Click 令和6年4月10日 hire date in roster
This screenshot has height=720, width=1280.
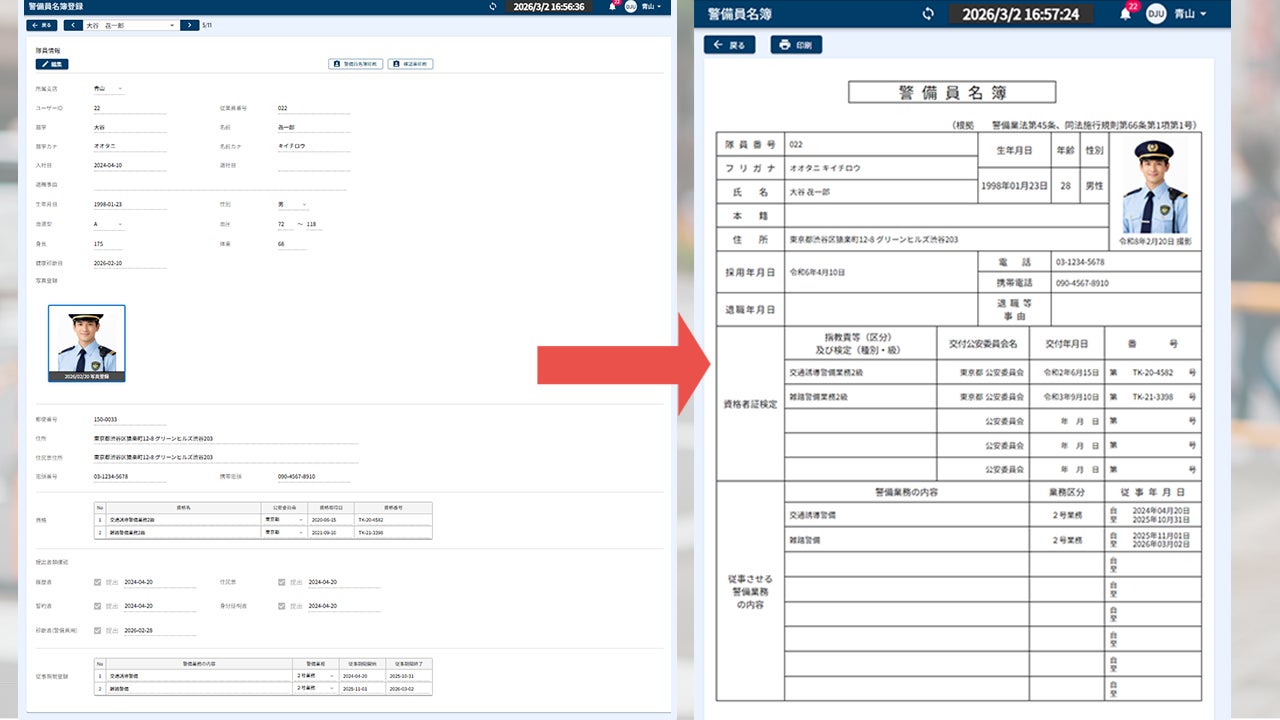[x=818, y=272]
